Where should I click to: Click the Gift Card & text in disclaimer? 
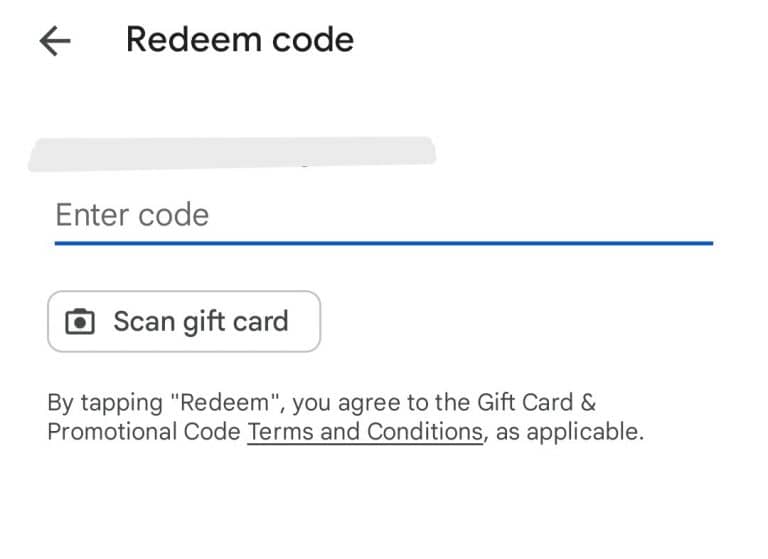(536, 403)
